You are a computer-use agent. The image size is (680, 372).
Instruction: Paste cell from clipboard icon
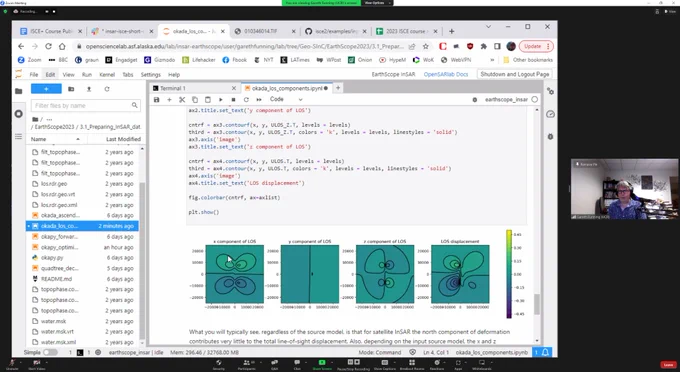click(208, 100)
